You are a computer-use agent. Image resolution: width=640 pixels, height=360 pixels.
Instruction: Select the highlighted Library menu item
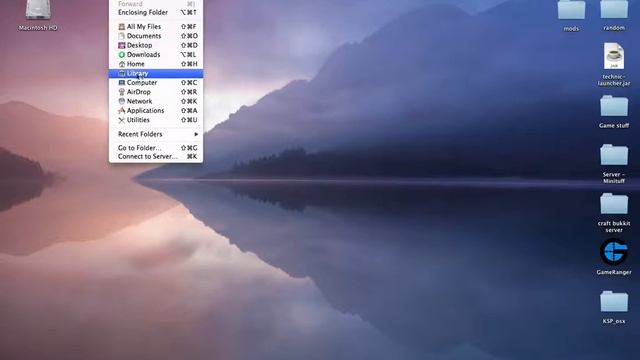pyautogui.click(x=156, y=73)
